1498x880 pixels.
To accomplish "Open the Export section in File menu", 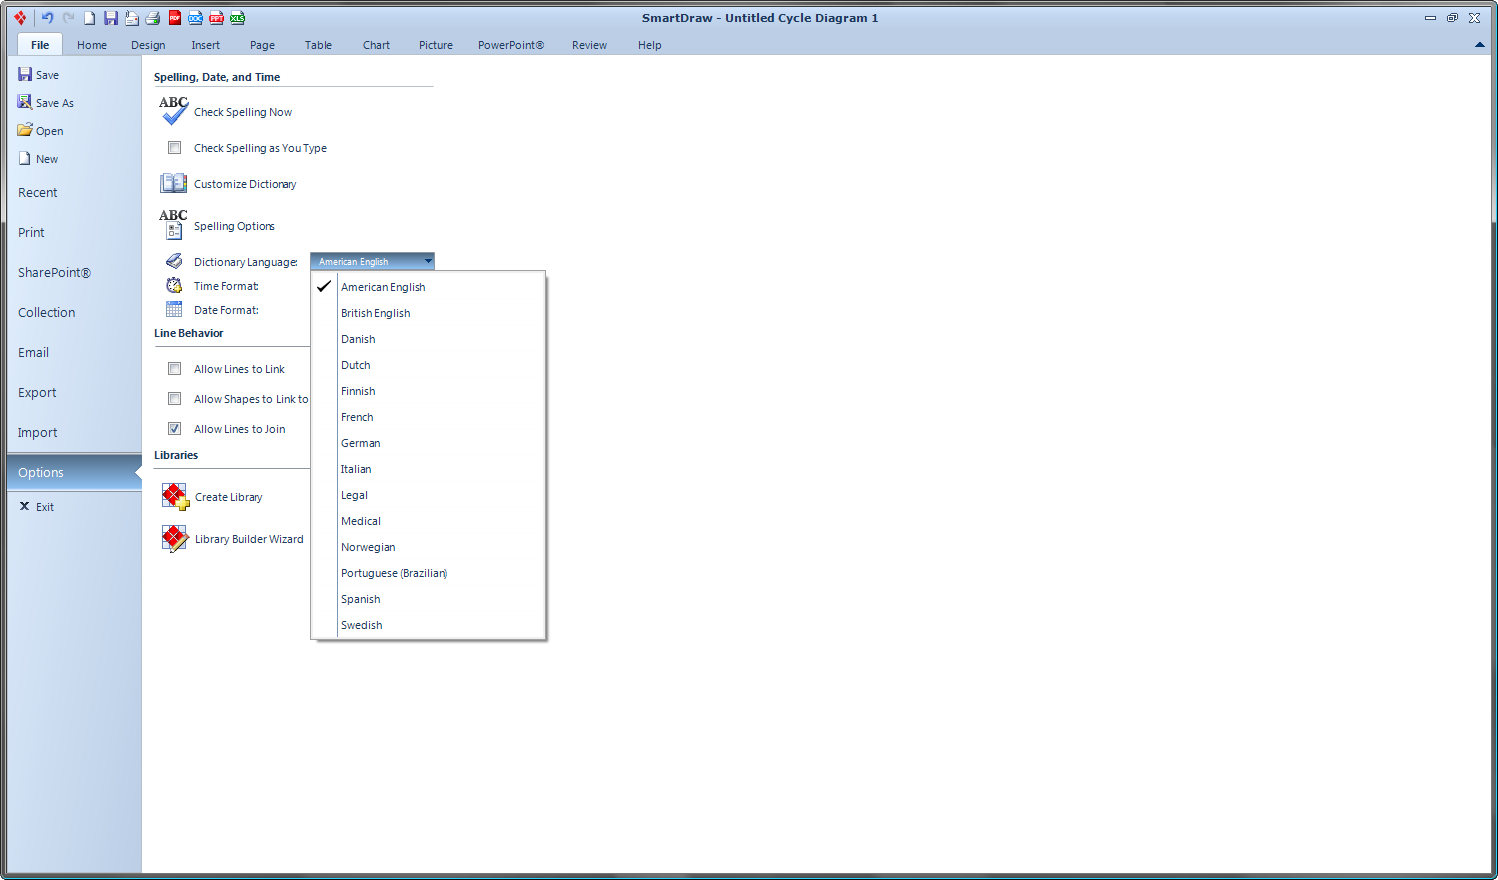I will [x=37, y=393].
